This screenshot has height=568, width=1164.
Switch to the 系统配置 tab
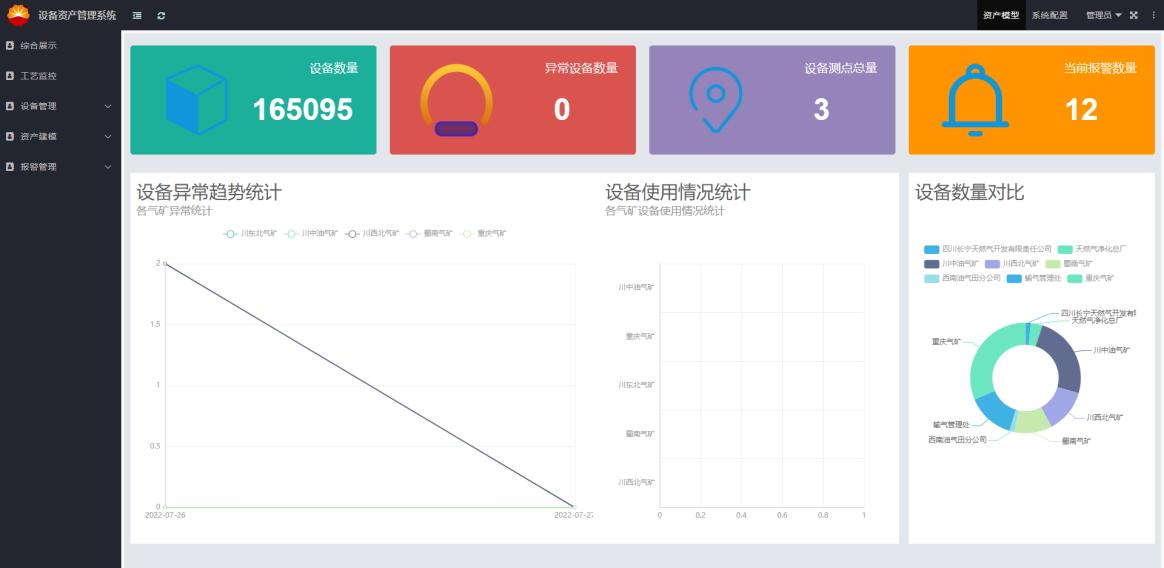coord(1049,15)
